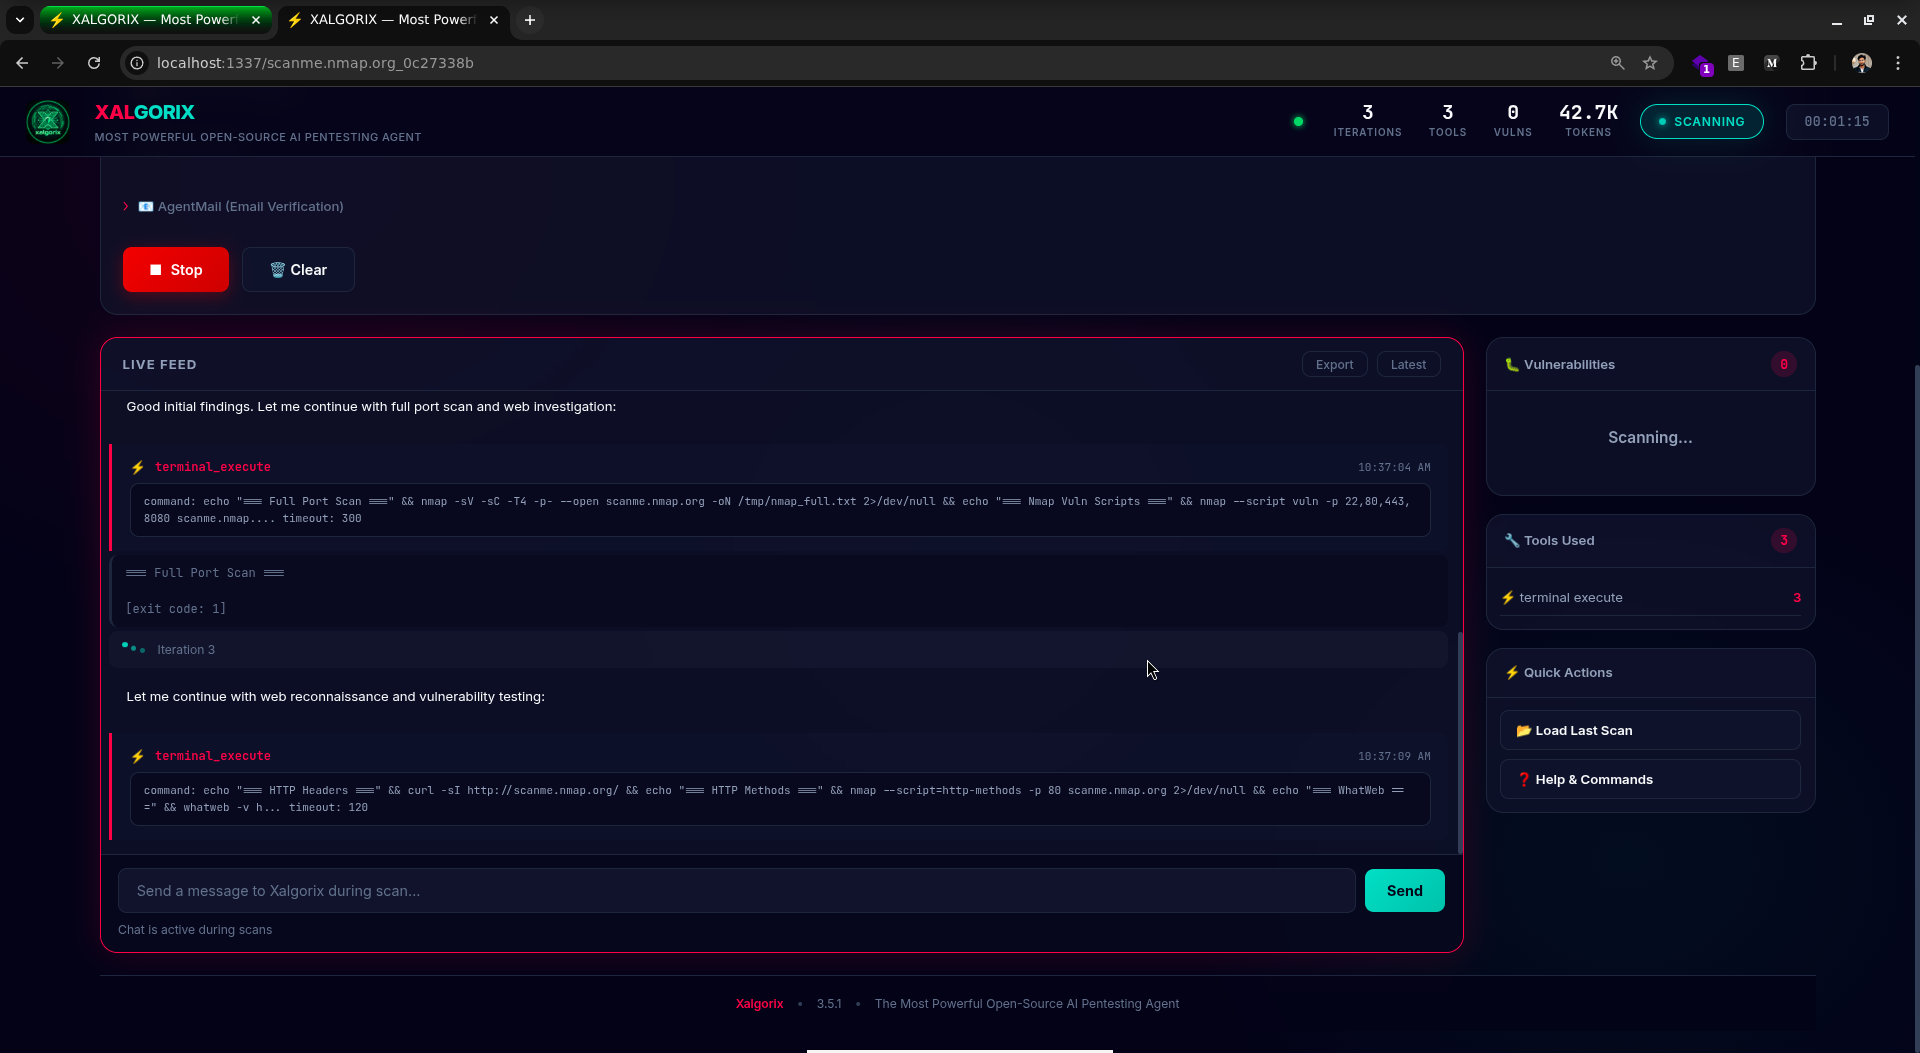Click the lightning icon of the 10:37:04 terminal_execute entry

click(x=138, y=467)
